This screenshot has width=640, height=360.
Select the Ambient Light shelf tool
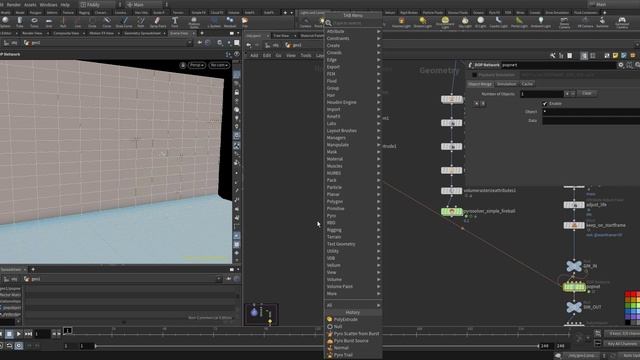(540, 22)
